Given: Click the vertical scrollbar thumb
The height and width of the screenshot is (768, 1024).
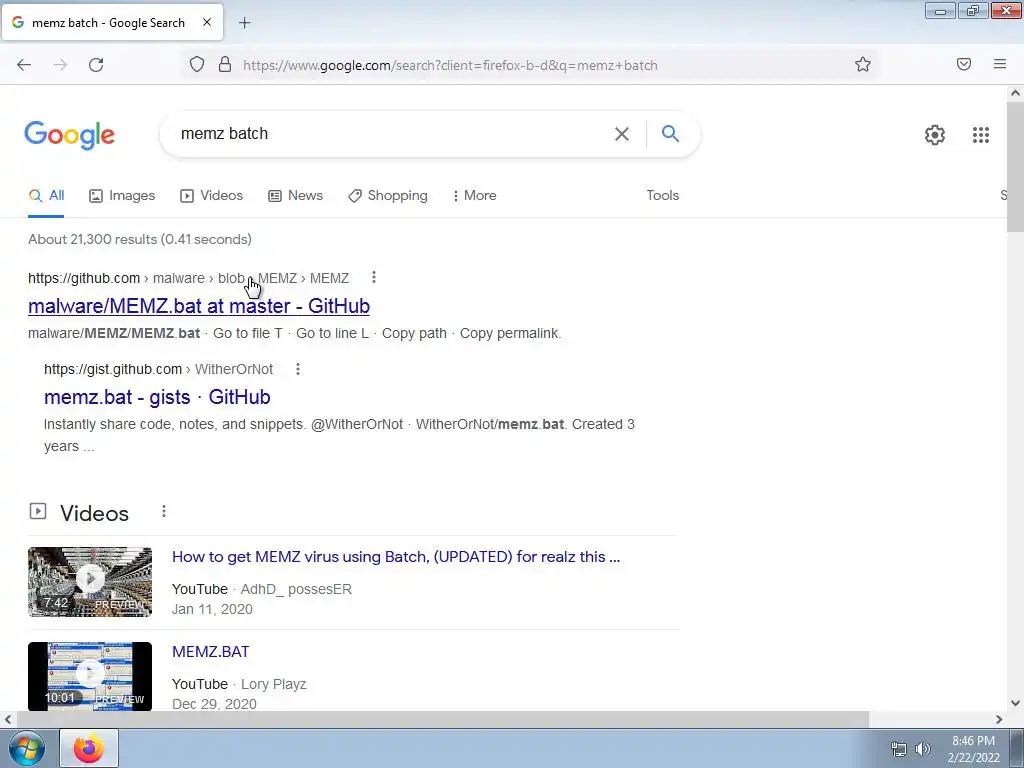Looking at the screenshot, I should [x=1015, y=167].
